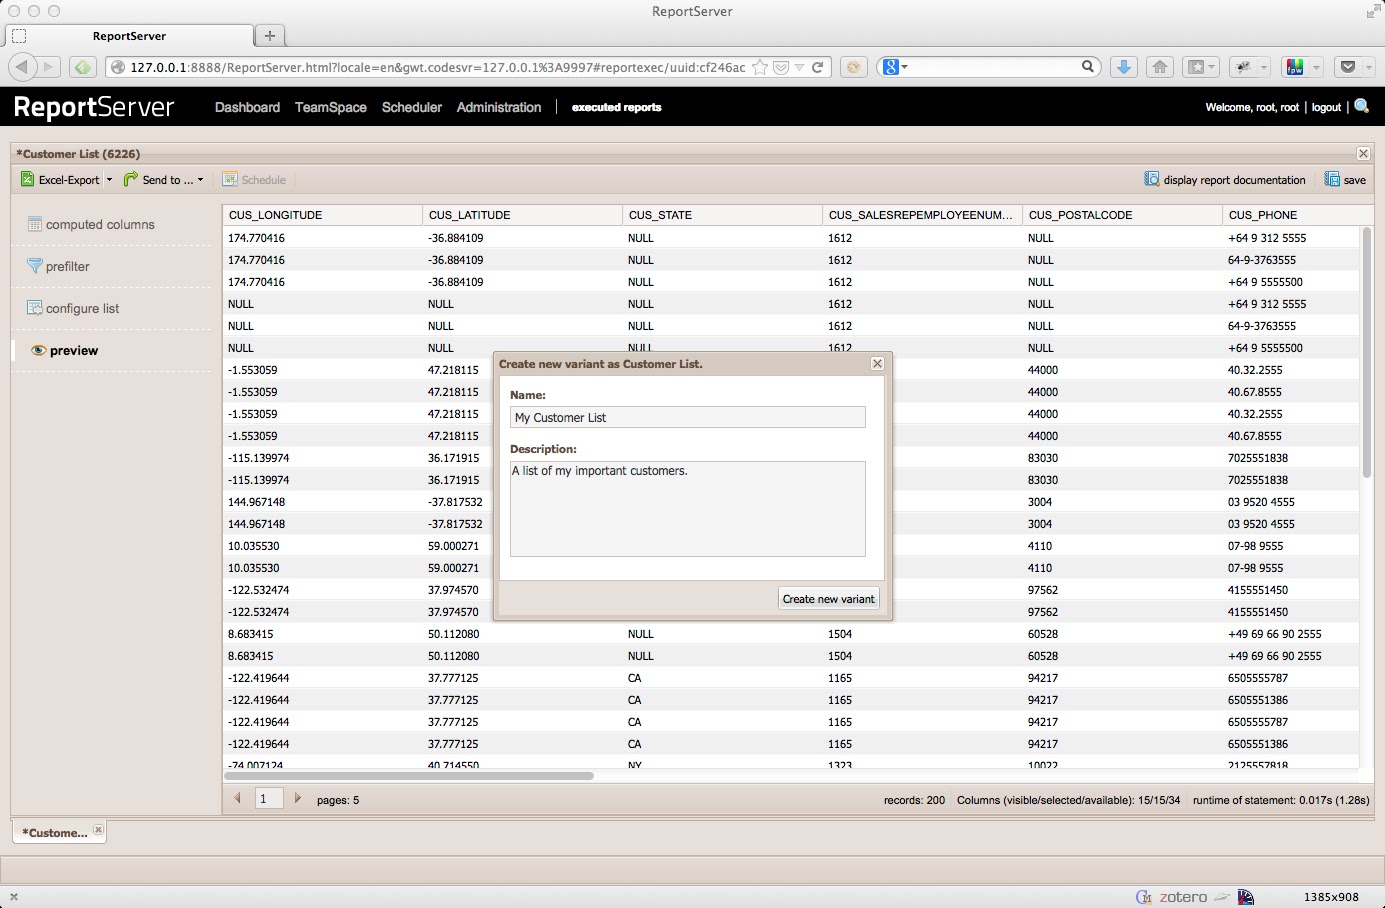Click phone cell +49 69 66 90 2555 first row

coord(1274,634)
